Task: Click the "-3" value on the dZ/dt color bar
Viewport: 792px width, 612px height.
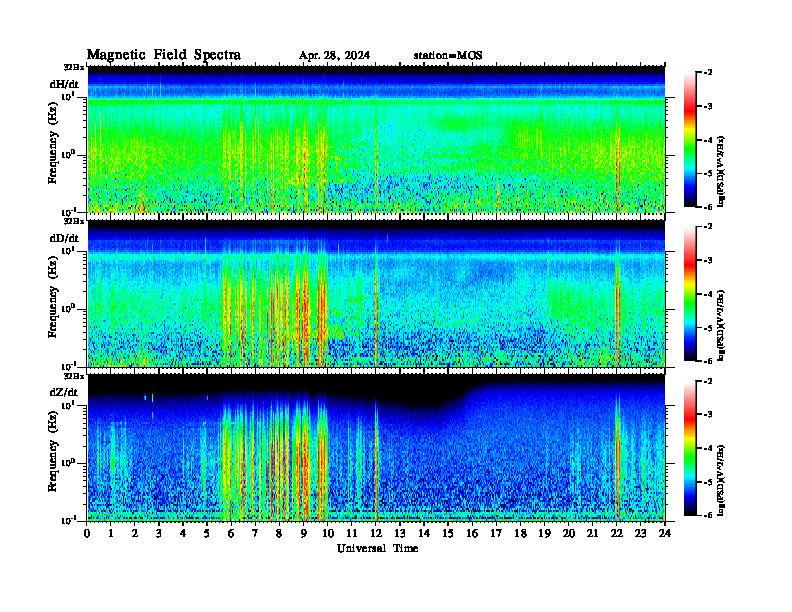Action: pos(708,414)
